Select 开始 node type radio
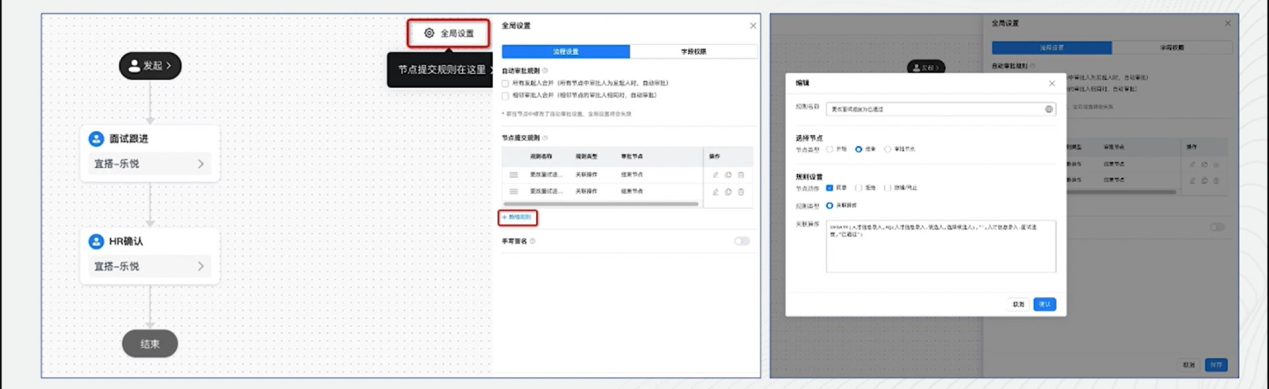 830,149
